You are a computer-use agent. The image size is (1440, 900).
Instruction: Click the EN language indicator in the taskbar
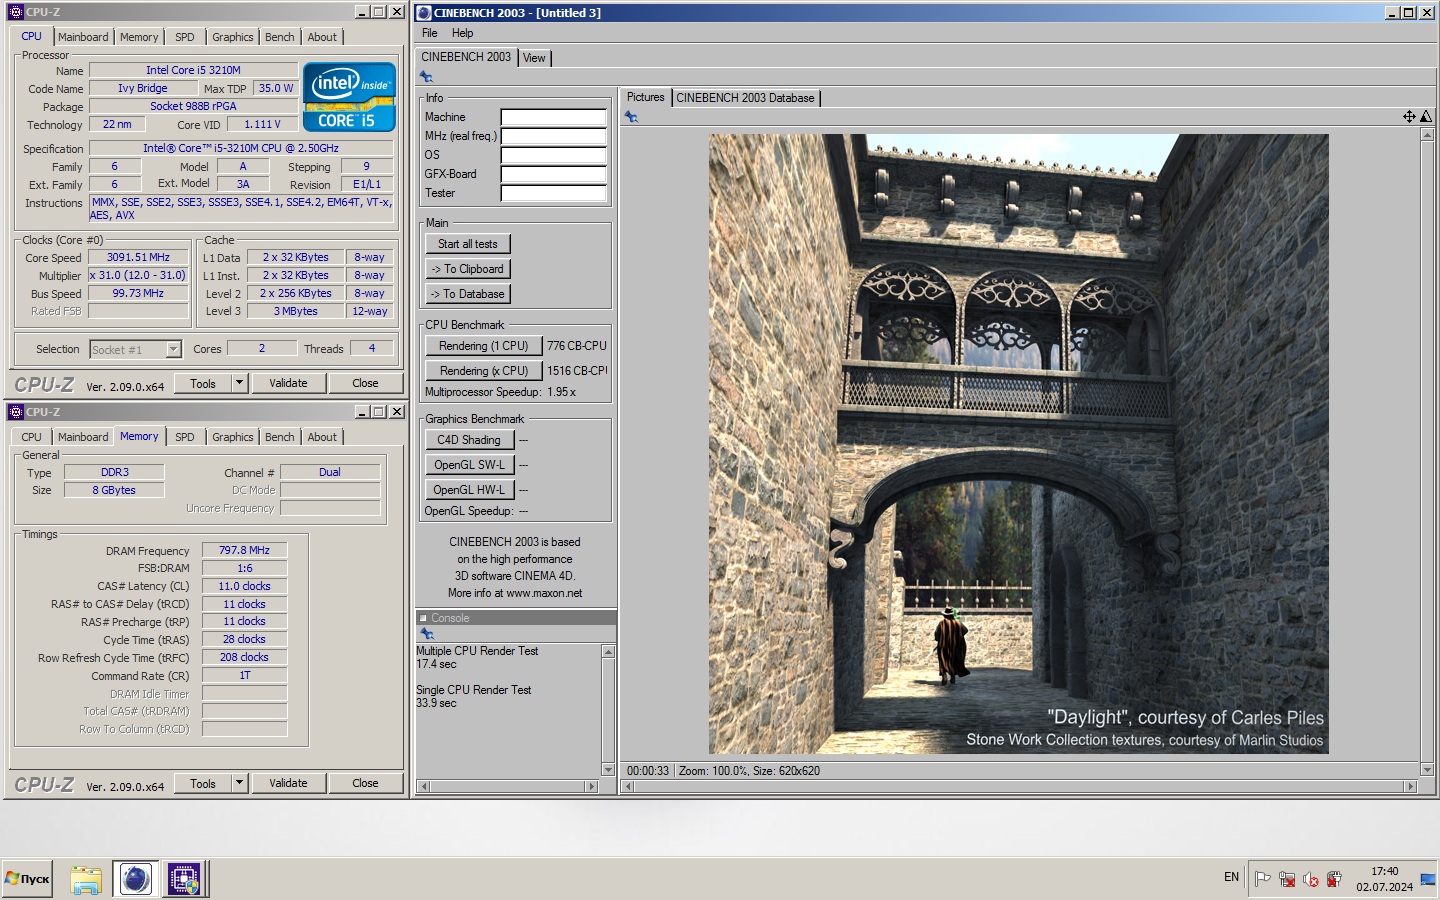[x=1231, y=877]
